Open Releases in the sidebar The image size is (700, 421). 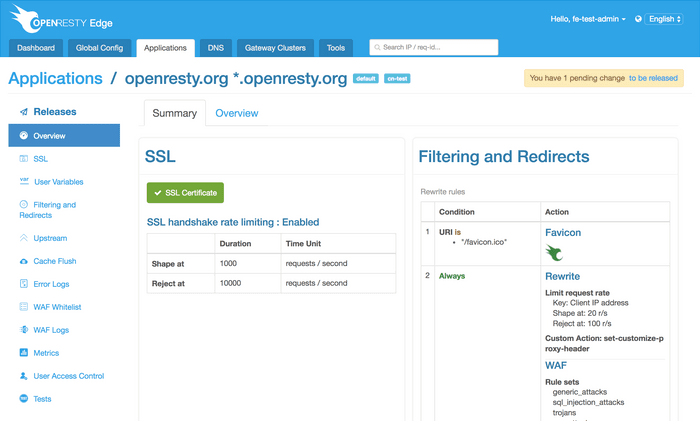click(55, 112)
